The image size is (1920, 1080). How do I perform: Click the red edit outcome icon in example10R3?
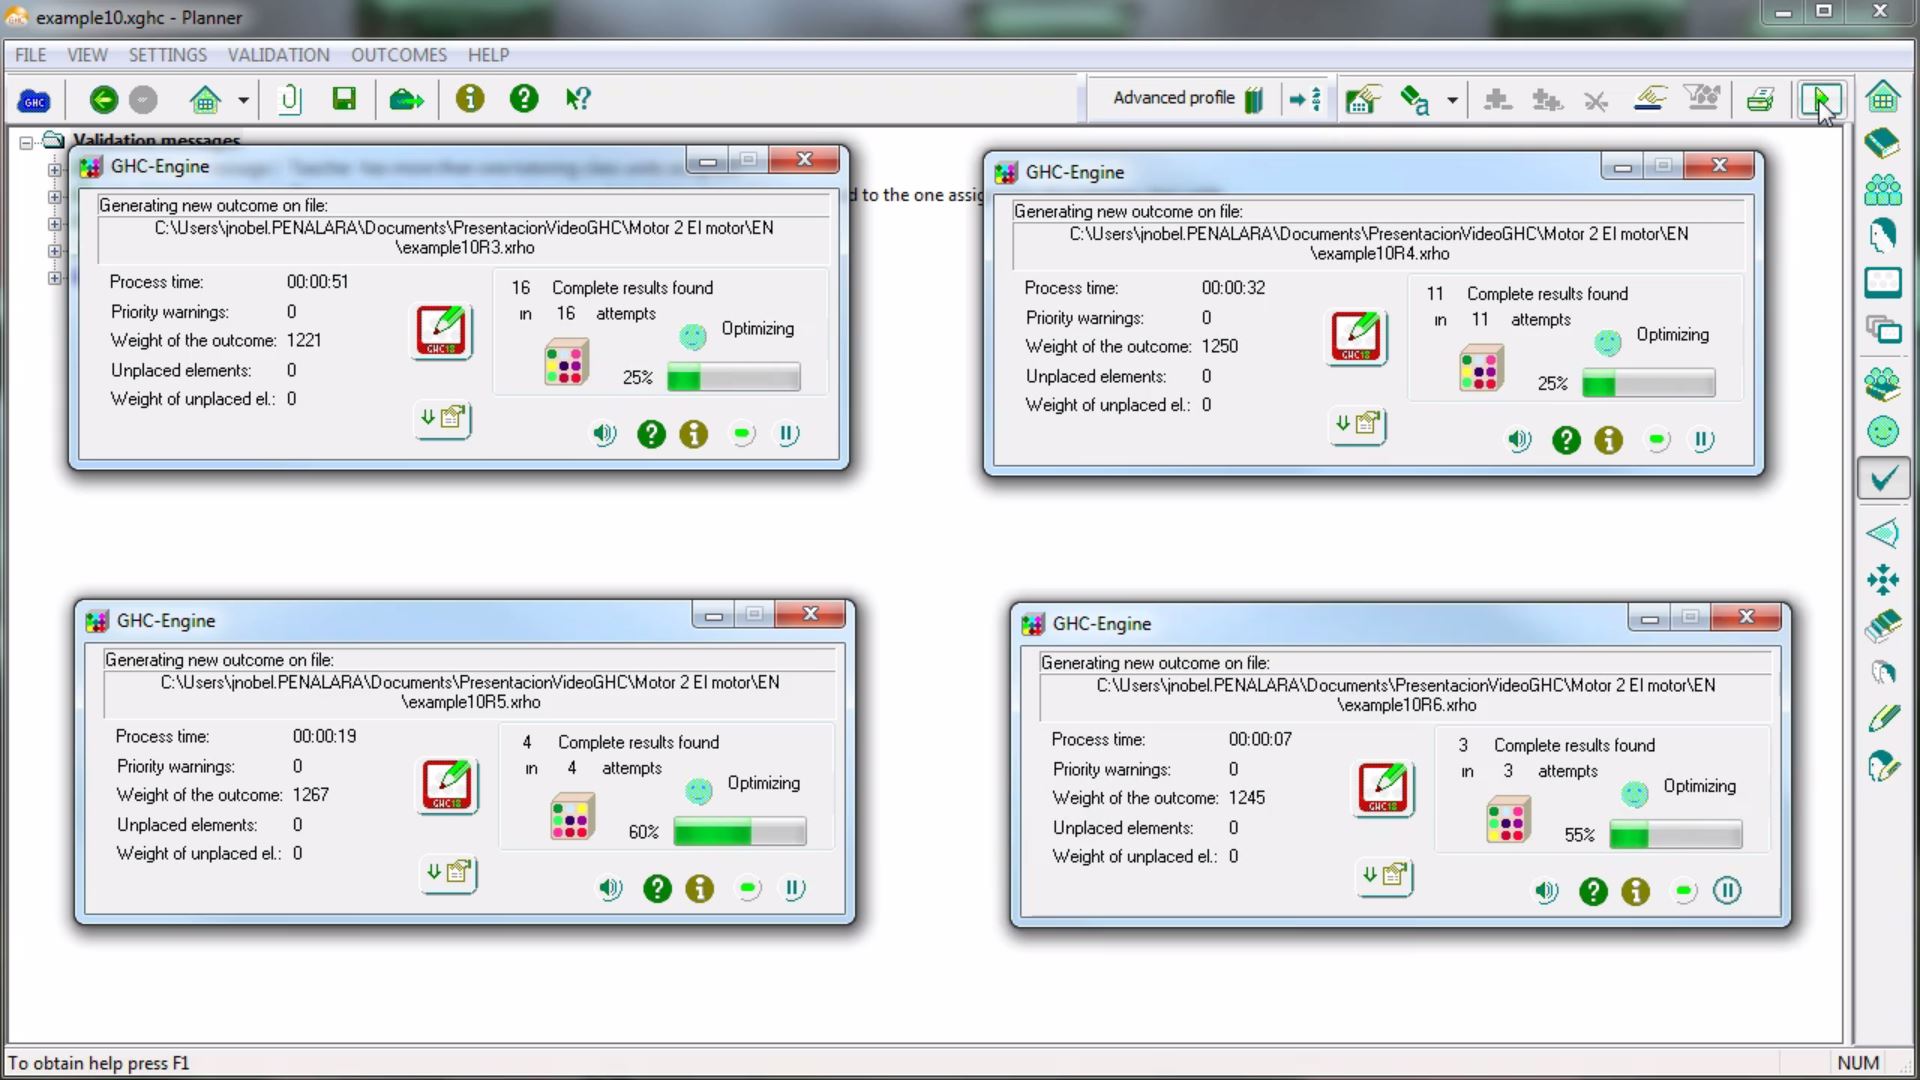point(442,331)
